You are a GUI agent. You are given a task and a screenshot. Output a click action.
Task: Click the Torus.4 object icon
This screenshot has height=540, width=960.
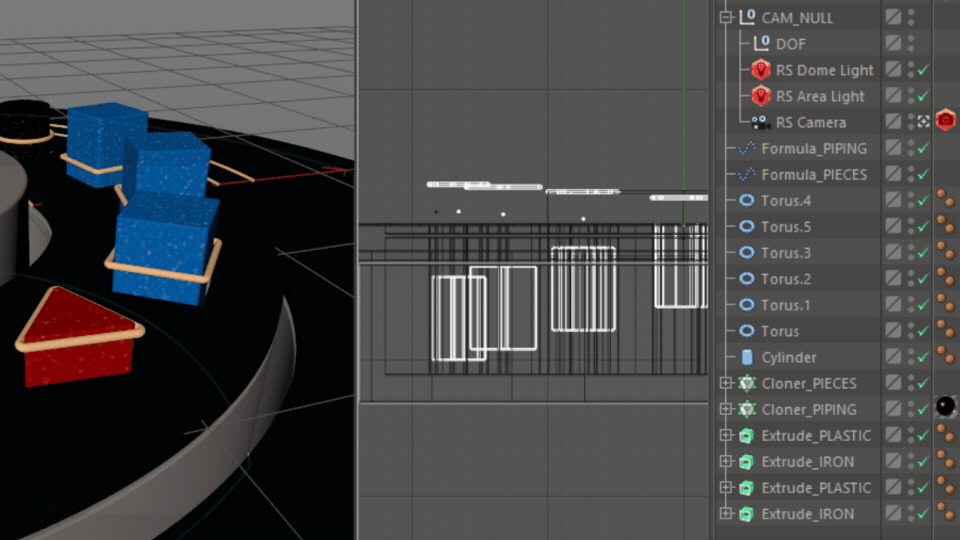[747, 201]
